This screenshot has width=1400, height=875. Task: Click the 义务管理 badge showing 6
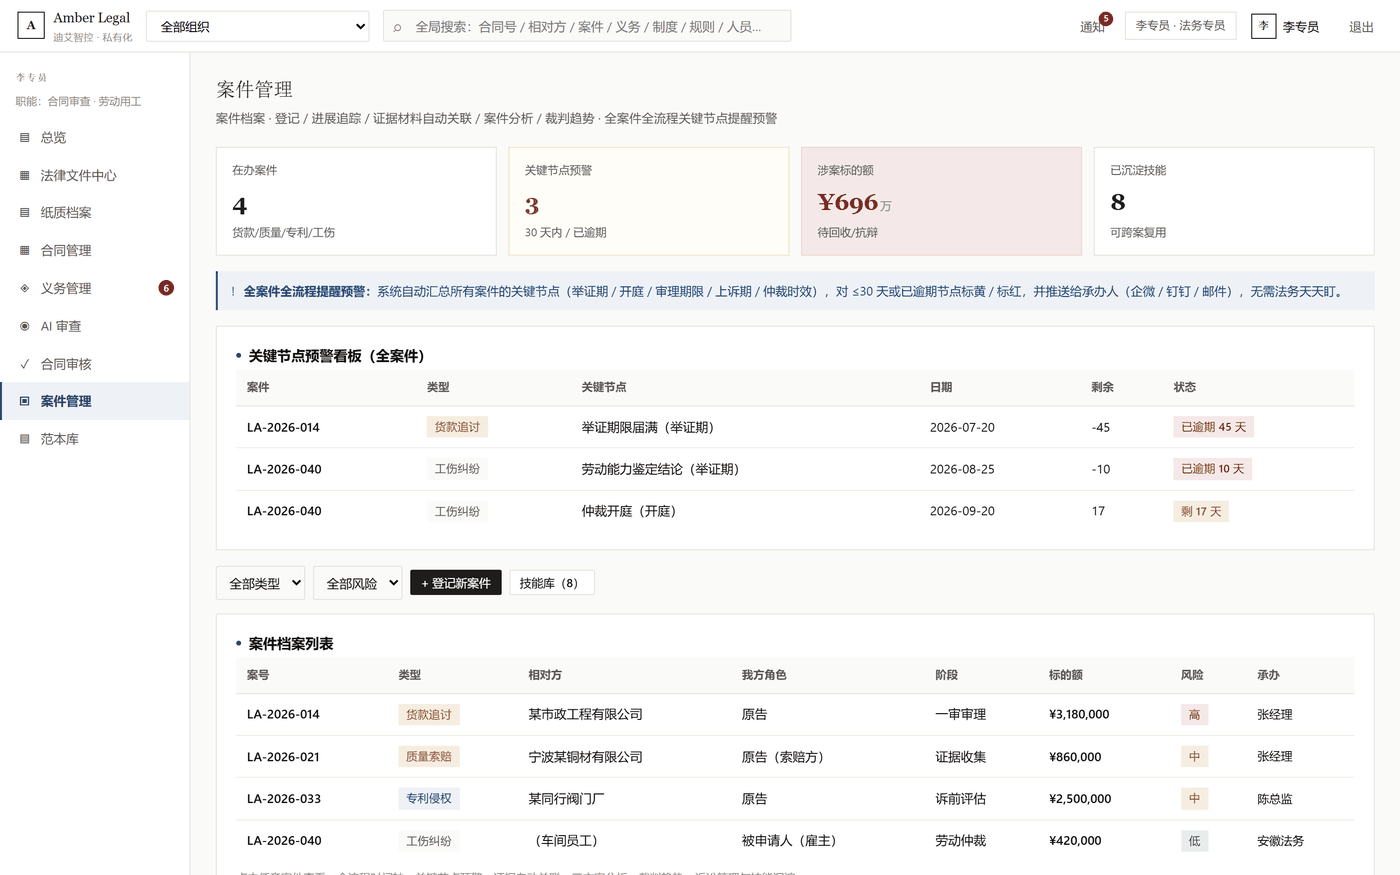coord(166,288)
